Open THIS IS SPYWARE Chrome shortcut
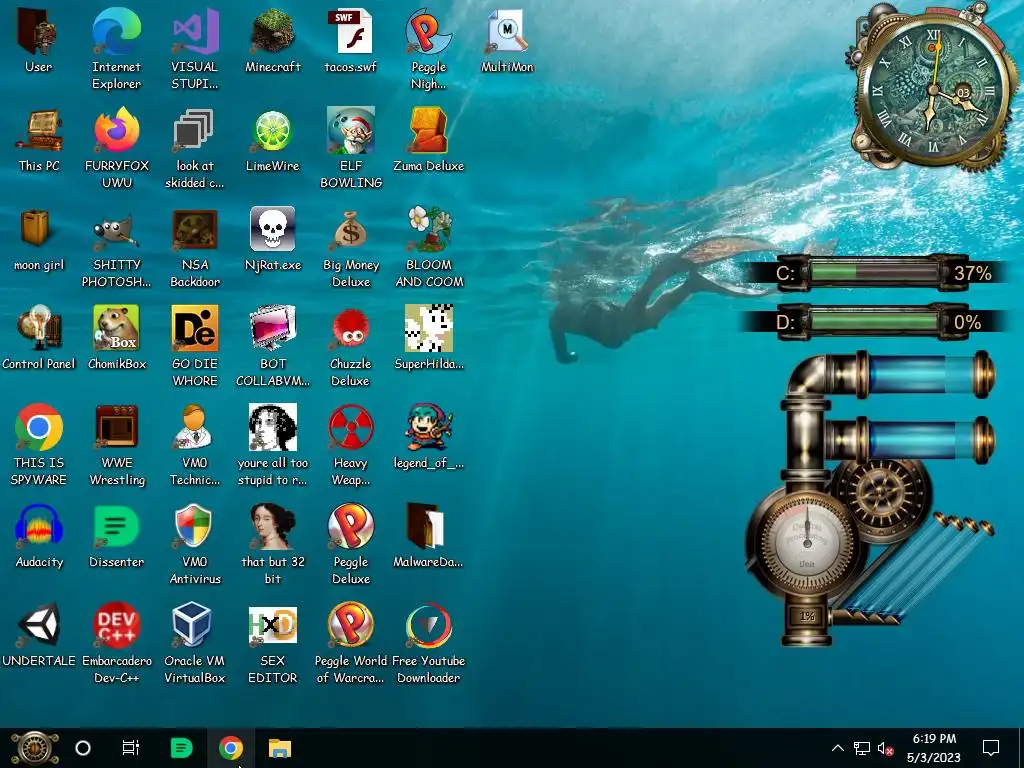This screenshot has height=768, width=1024. click(x=39, y=445)
